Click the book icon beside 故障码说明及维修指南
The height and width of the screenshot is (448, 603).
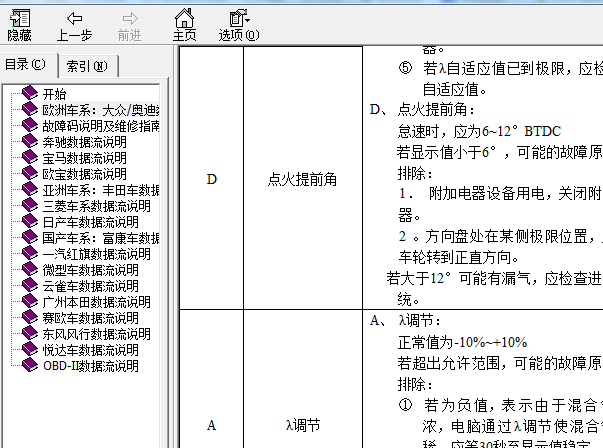pyautogui.click(x=30, y=125)
